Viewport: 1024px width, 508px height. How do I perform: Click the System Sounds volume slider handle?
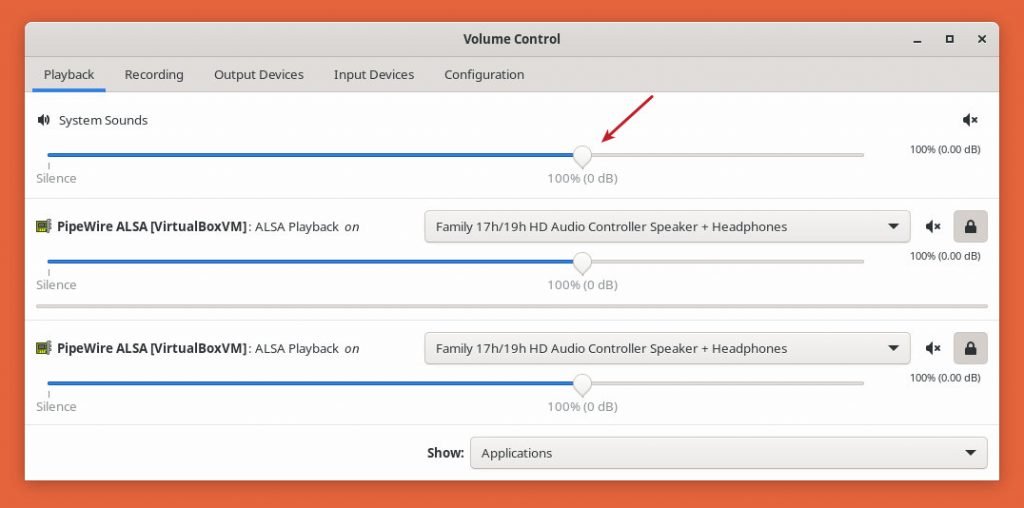582,155
